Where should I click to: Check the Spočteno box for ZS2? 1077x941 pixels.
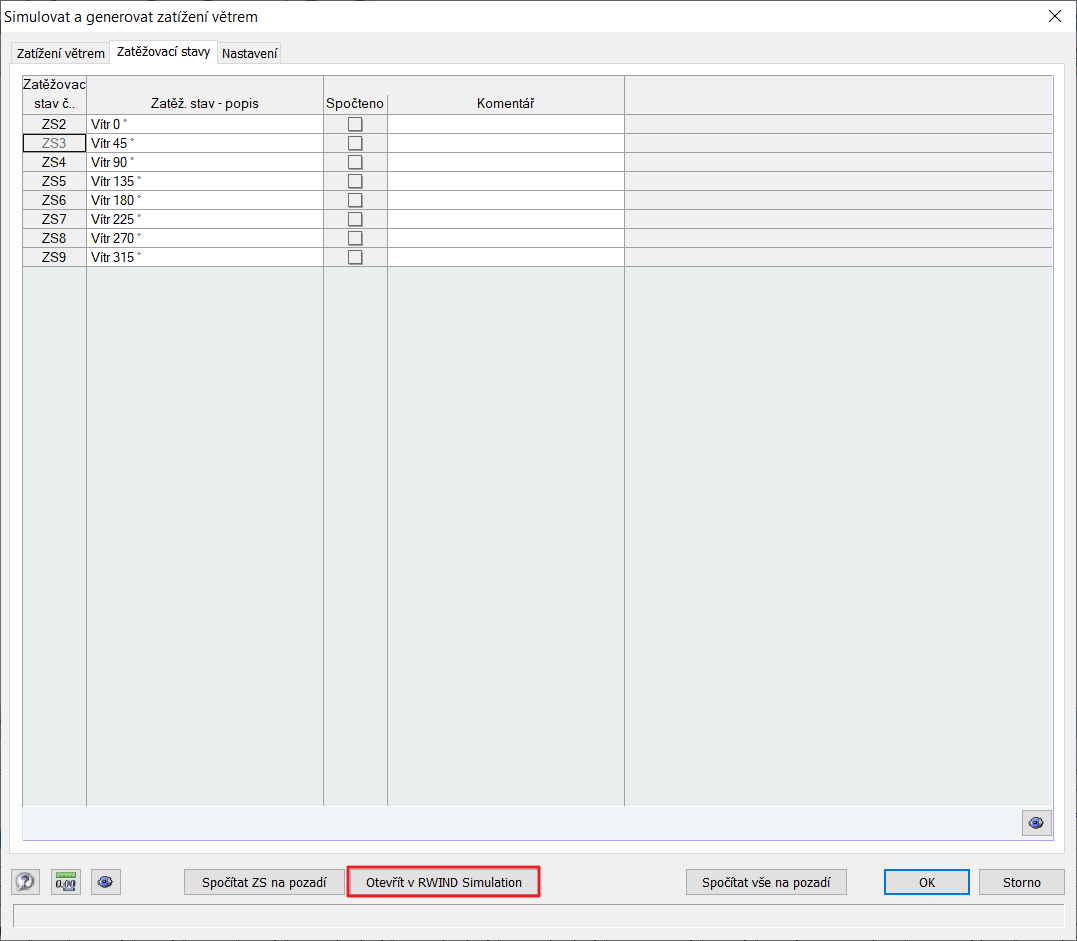coord(354,124)
